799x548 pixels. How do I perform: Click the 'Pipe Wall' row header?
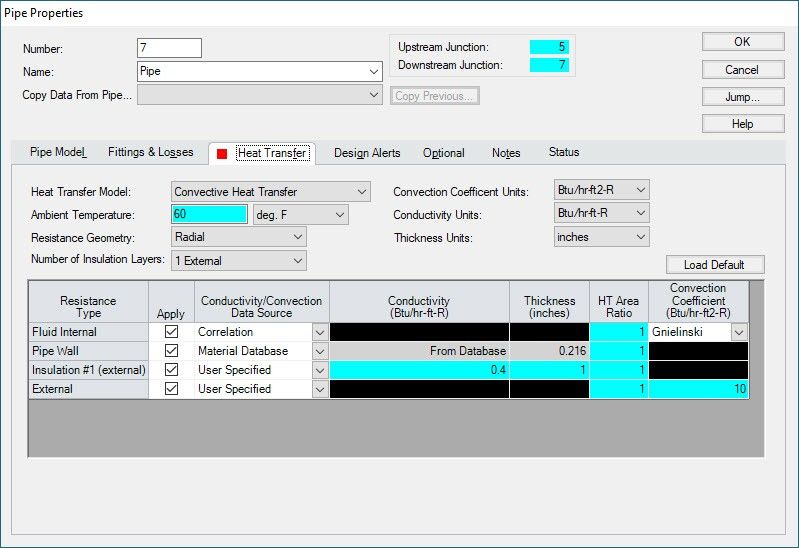(89, 351)
